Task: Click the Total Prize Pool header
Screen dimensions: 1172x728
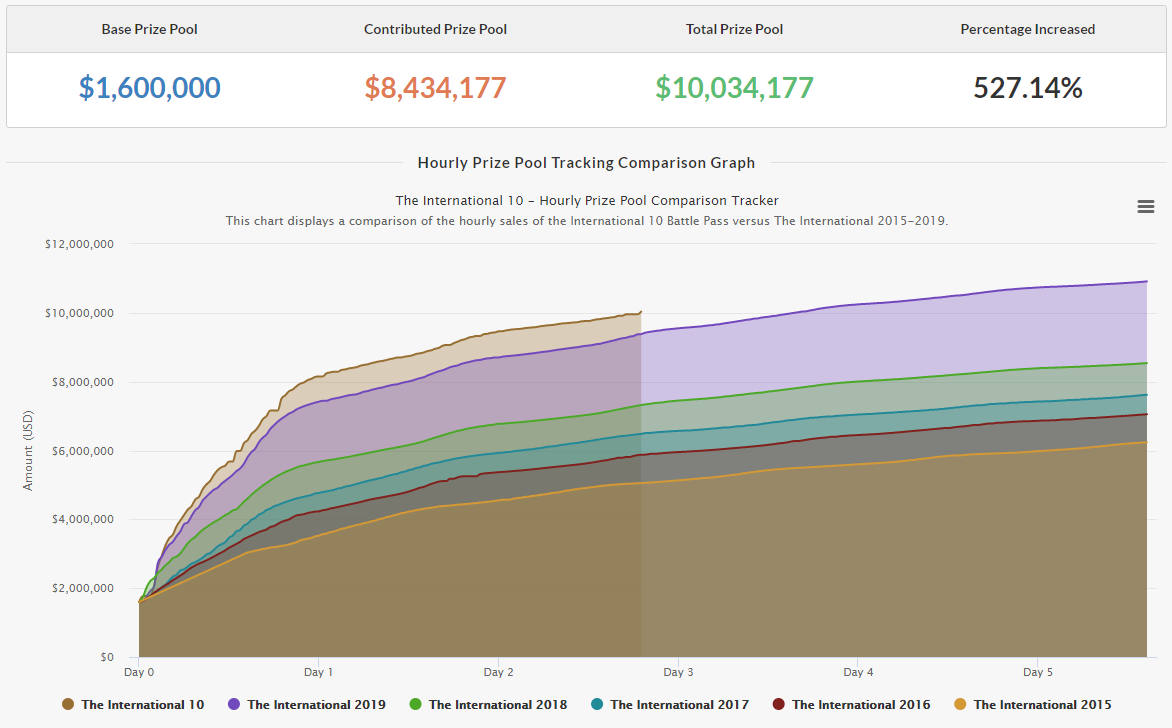Action: point(734,29)
